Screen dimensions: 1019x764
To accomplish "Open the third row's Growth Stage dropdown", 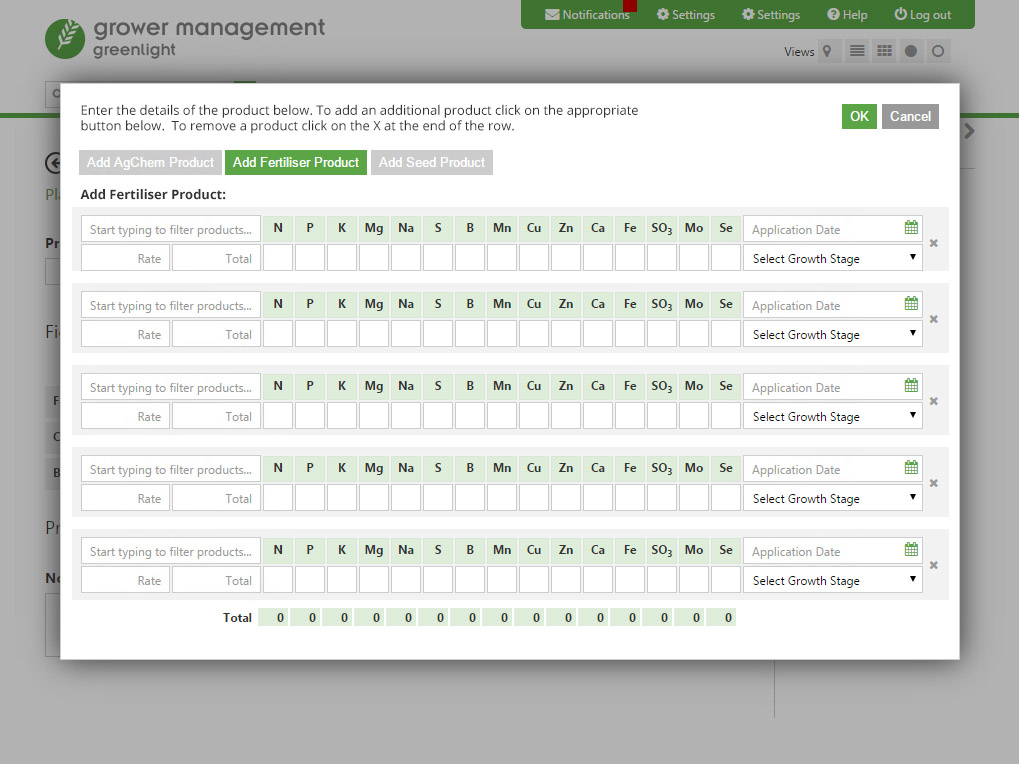I will tap(832, 416).
